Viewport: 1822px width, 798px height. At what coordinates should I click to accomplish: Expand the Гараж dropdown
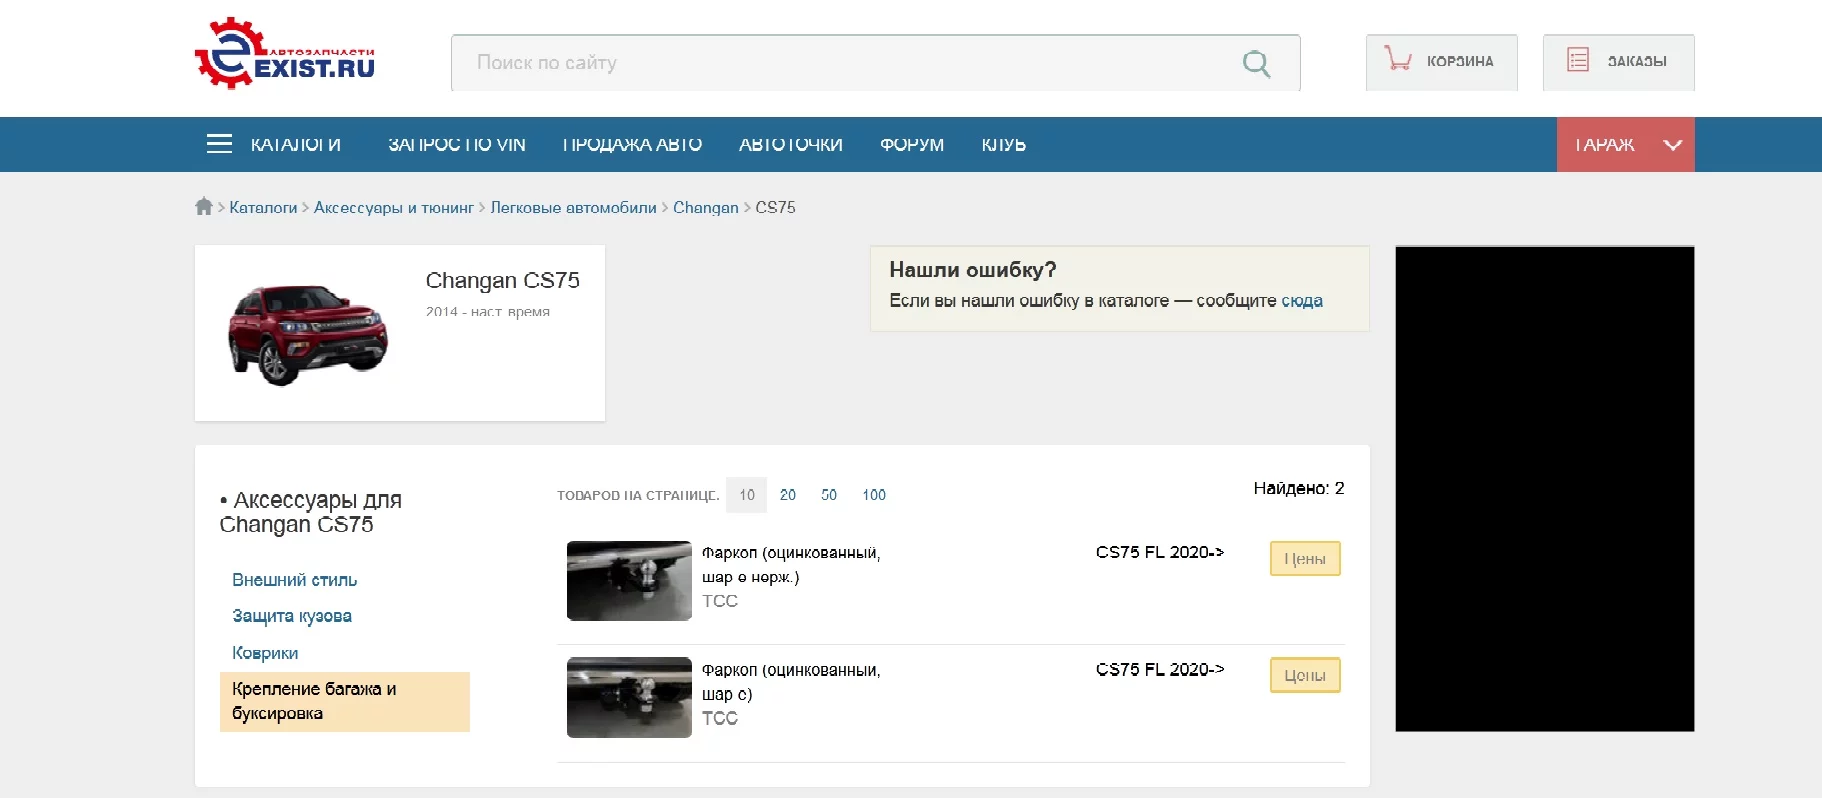point(1625,145)
